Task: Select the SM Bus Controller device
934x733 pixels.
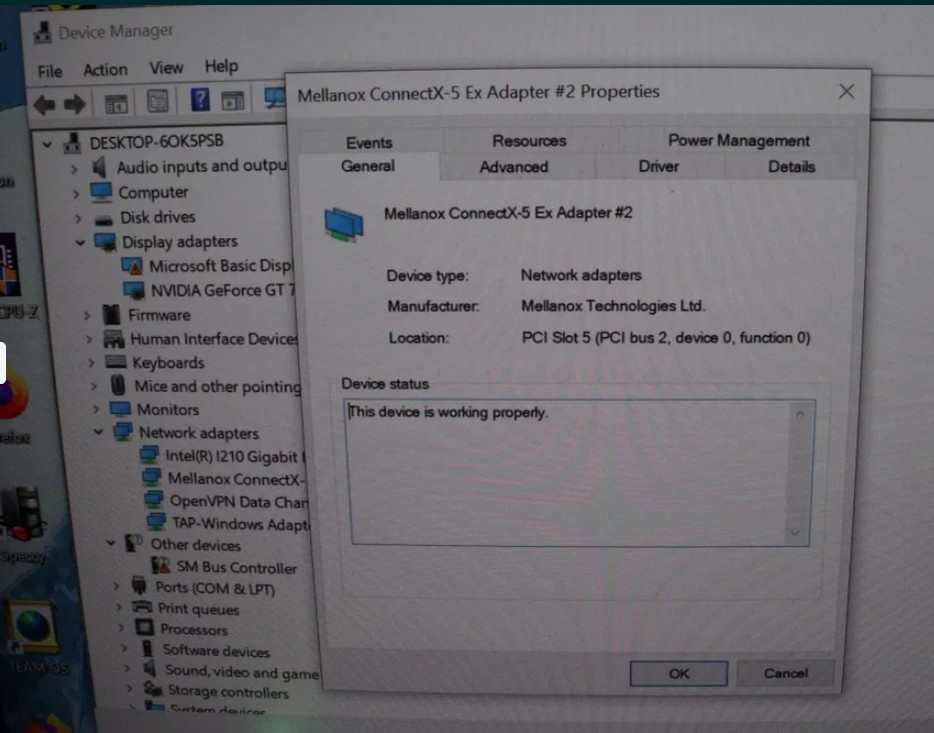Action: (x=236, y=568)
